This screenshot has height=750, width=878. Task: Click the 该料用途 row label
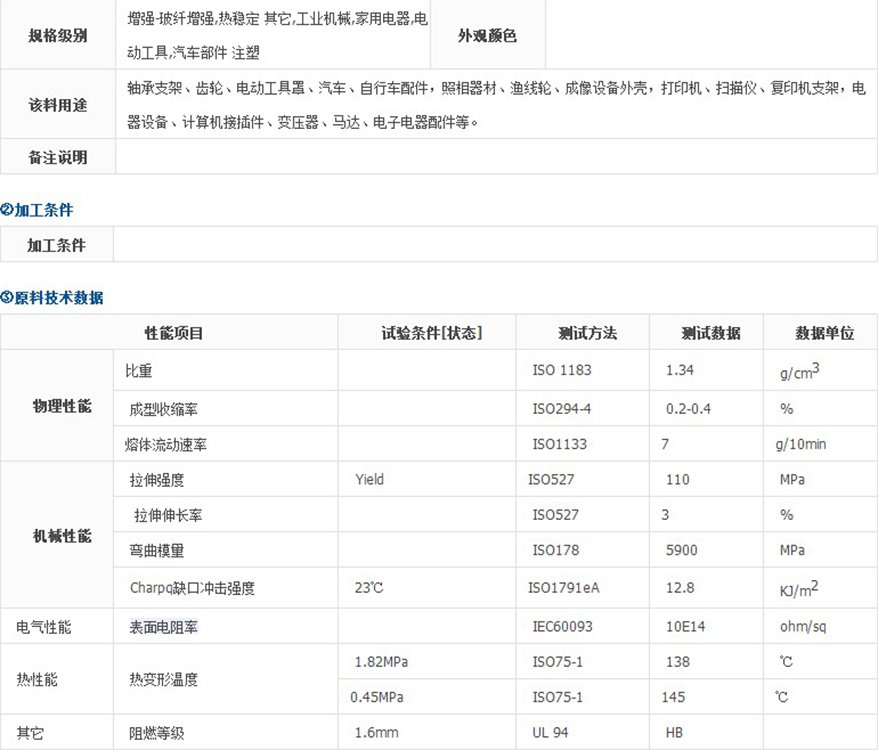pyautogui.click(x=58, y=105)
